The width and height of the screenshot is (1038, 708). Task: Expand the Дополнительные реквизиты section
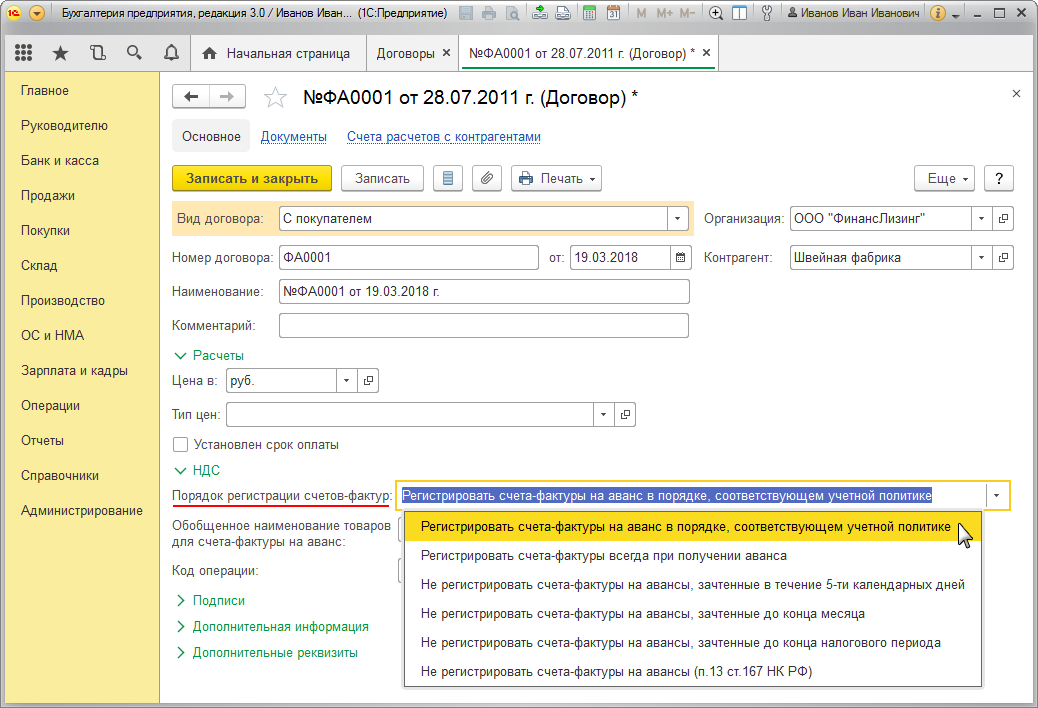(267, 652)
